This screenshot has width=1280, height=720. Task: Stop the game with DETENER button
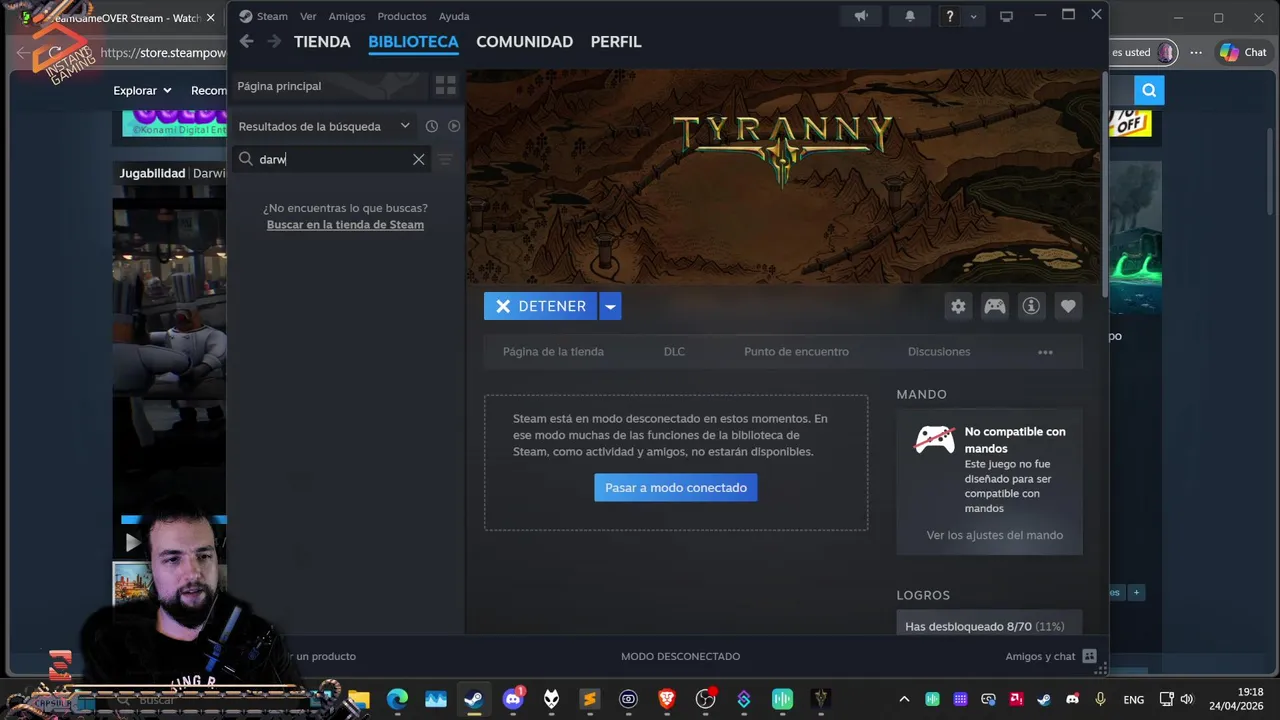(x=541, y=306)
